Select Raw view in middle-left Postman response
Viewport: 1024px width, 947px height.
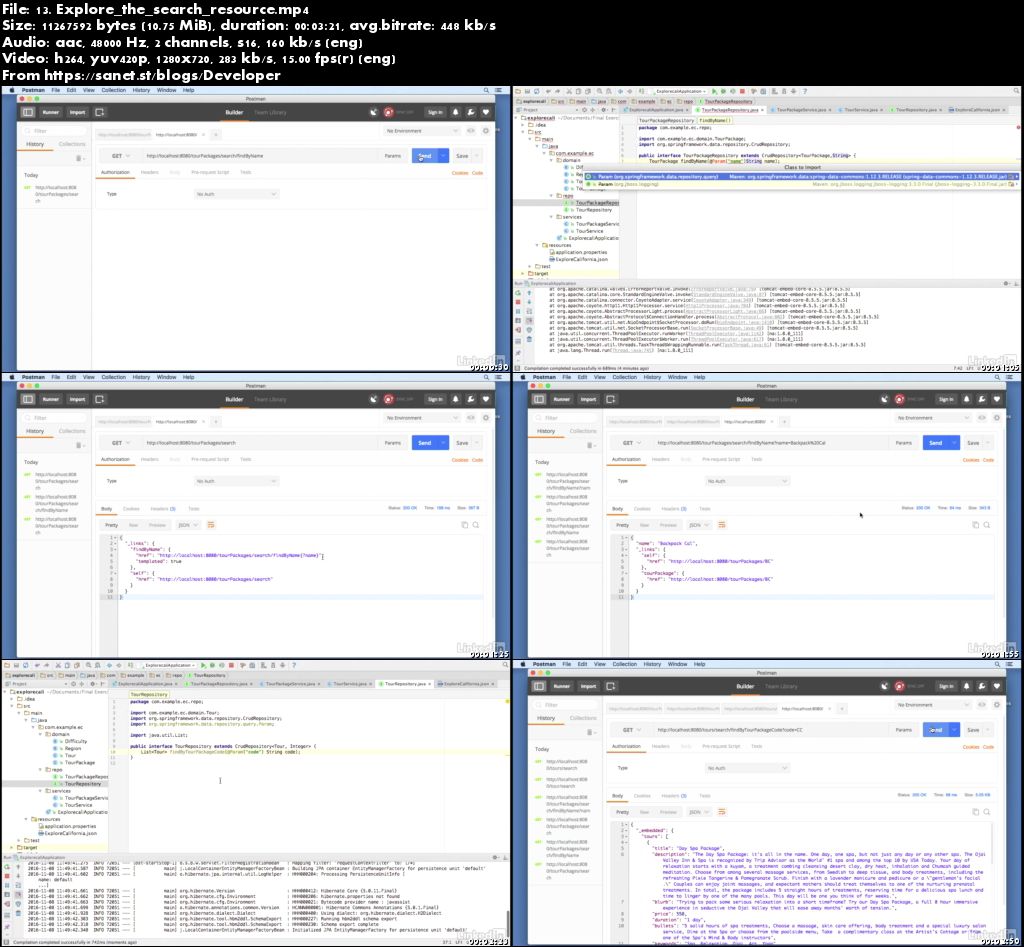pos(133,525)
